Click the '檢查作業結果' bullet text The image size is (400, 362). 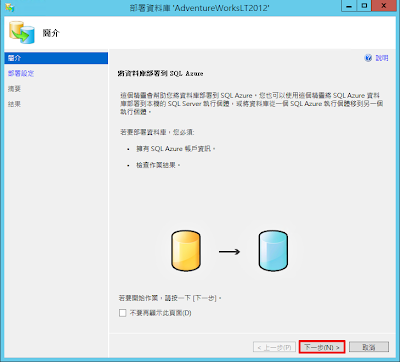click(x=158, y=165)
